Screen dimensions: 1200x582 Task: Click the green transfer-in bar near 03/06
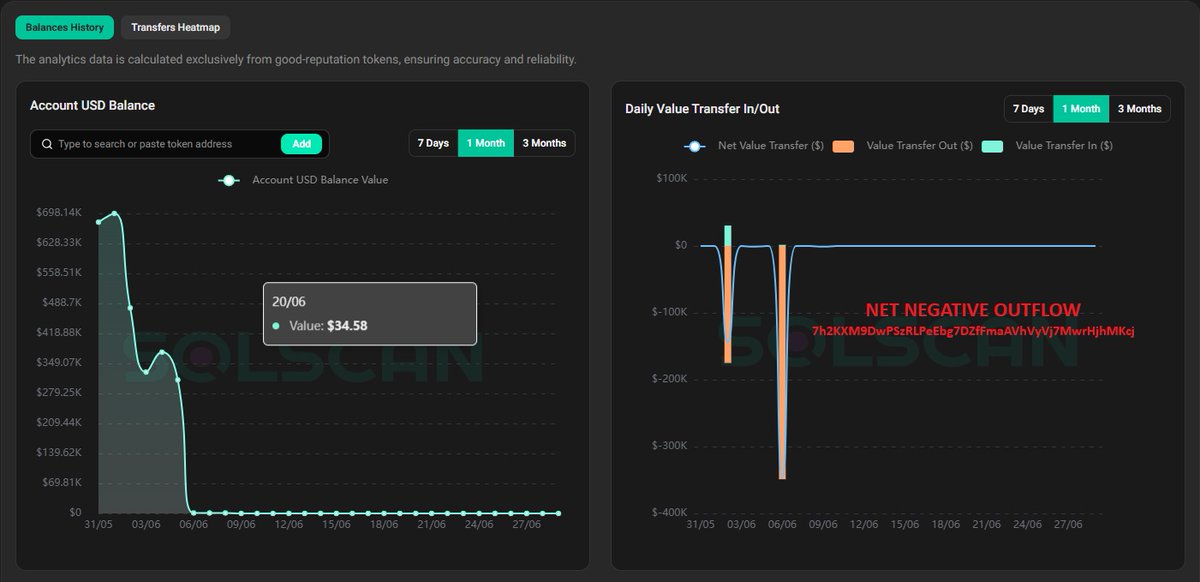(728, 234)
